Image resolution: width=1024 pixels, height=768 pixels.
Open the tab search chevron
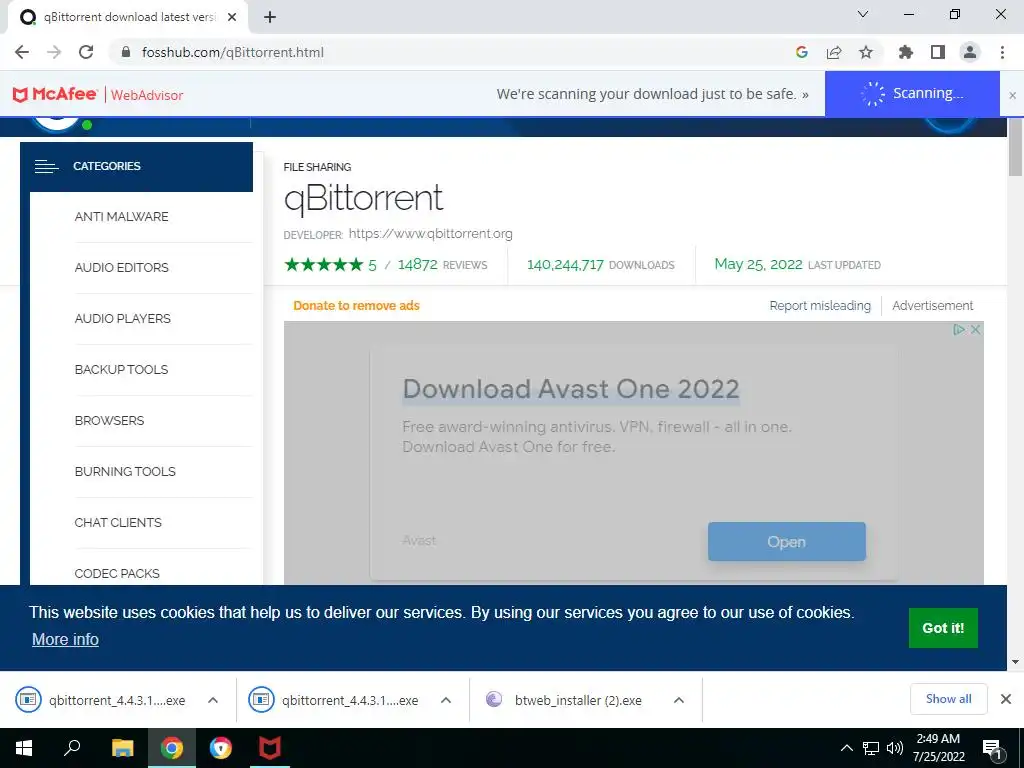click(863, 14)
